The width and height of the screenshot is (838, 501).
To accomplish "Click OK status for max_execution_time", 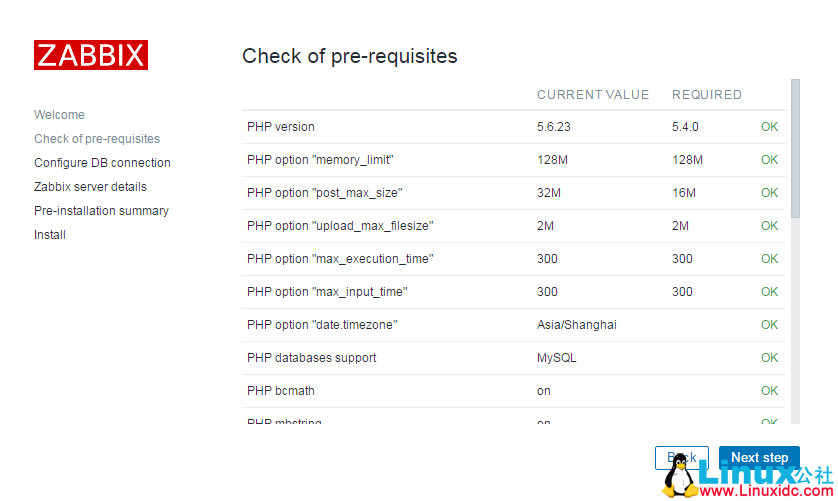I will click(769, 259).
